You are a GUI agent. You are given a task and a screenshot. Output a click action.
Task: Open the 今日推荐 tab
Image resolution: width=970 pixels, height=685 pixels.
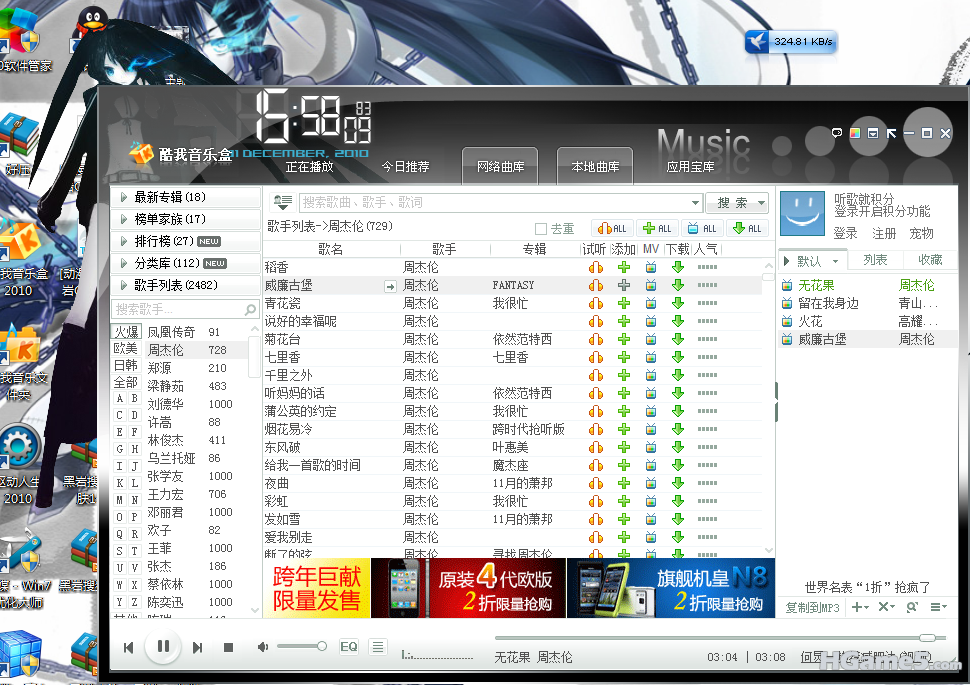(405, 166)
